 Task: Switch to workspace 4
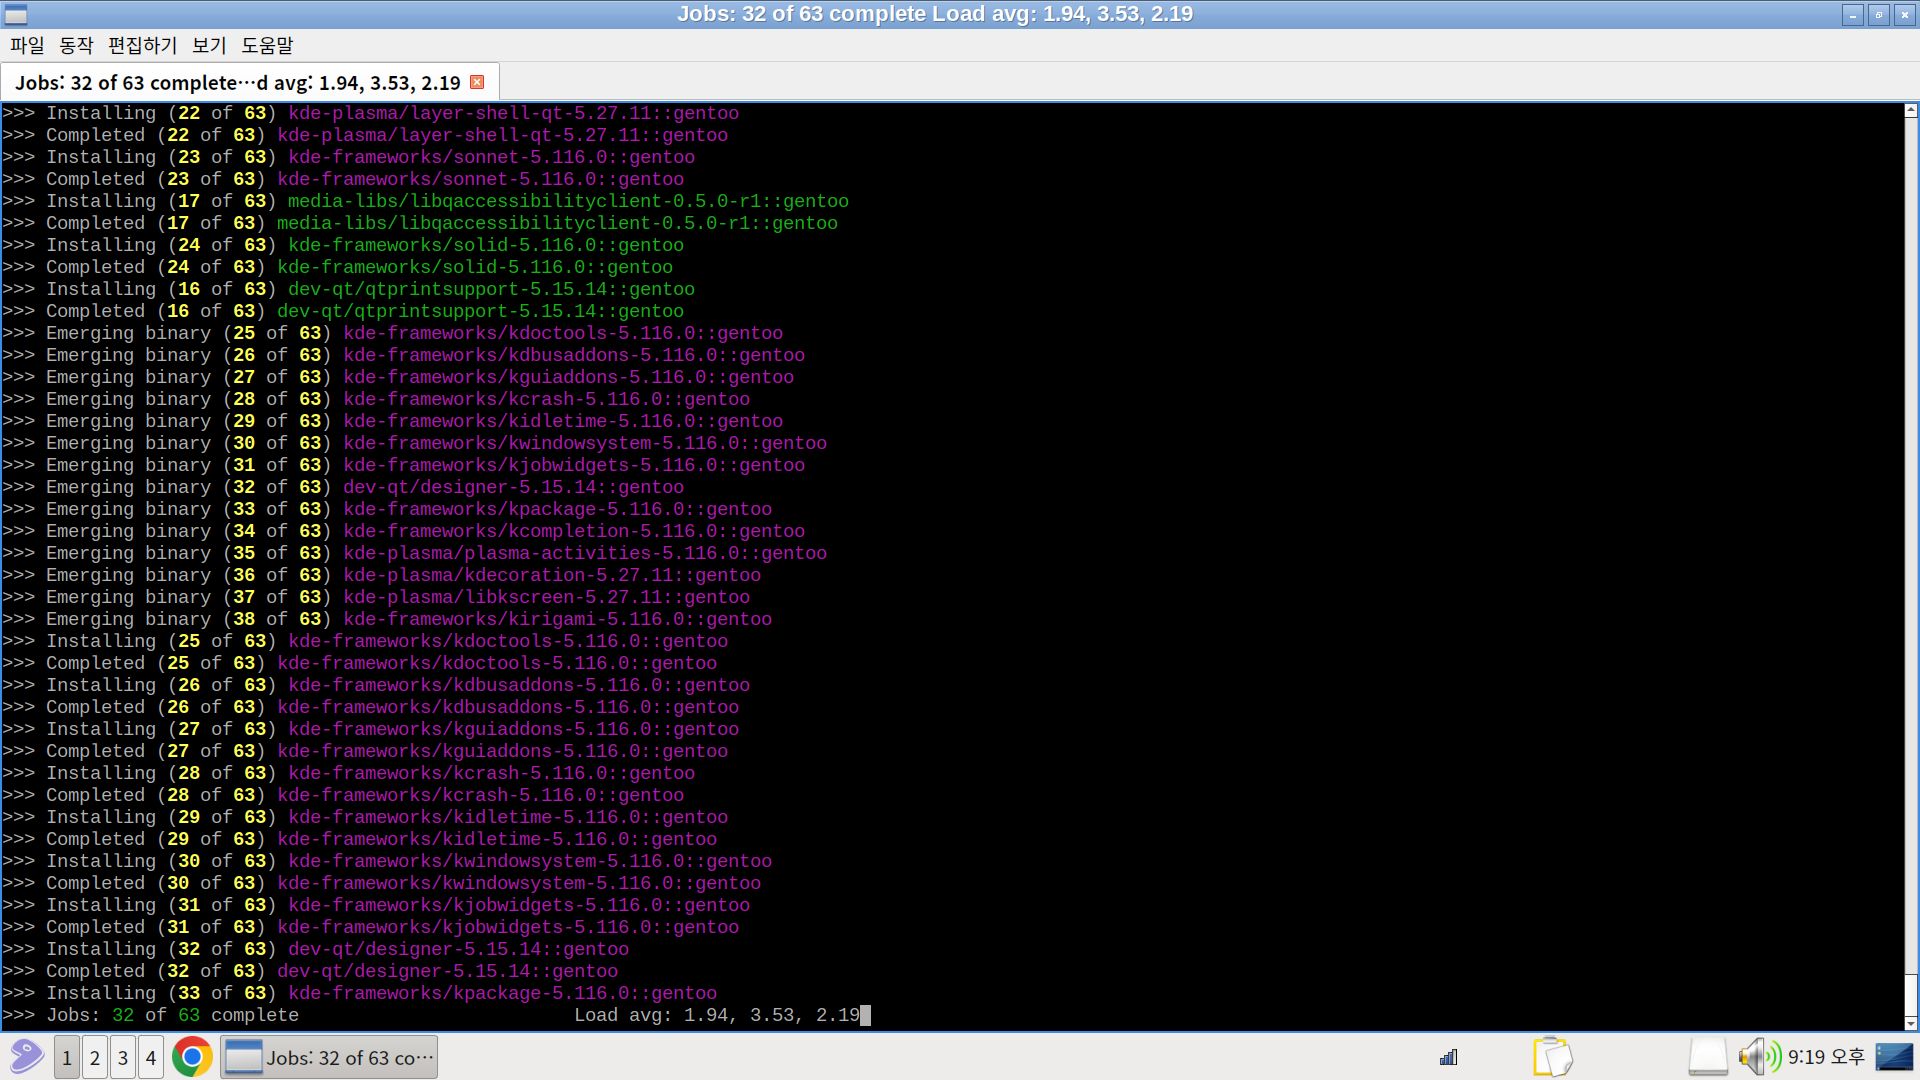point(151,1057)
